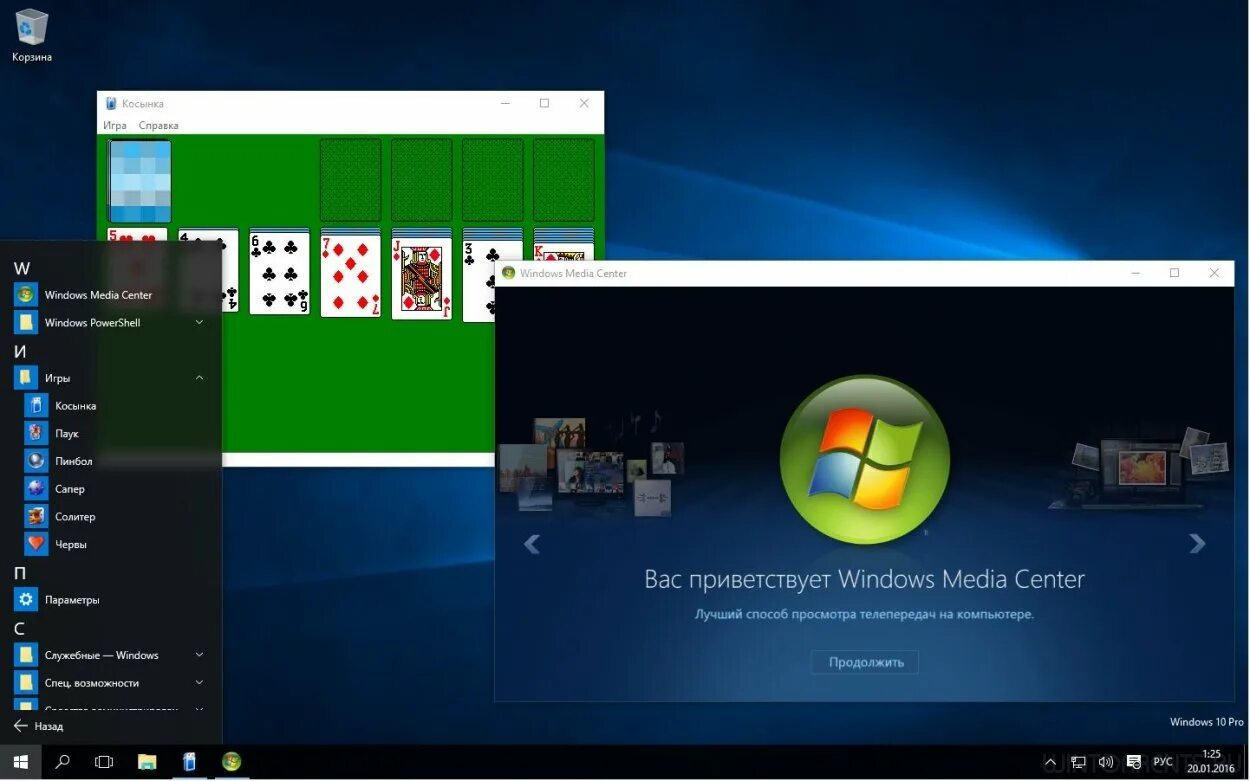Screen dimensions: 1250x781
Task: Click the Служебные — Windows folder icon
Action: click(26, 655)
